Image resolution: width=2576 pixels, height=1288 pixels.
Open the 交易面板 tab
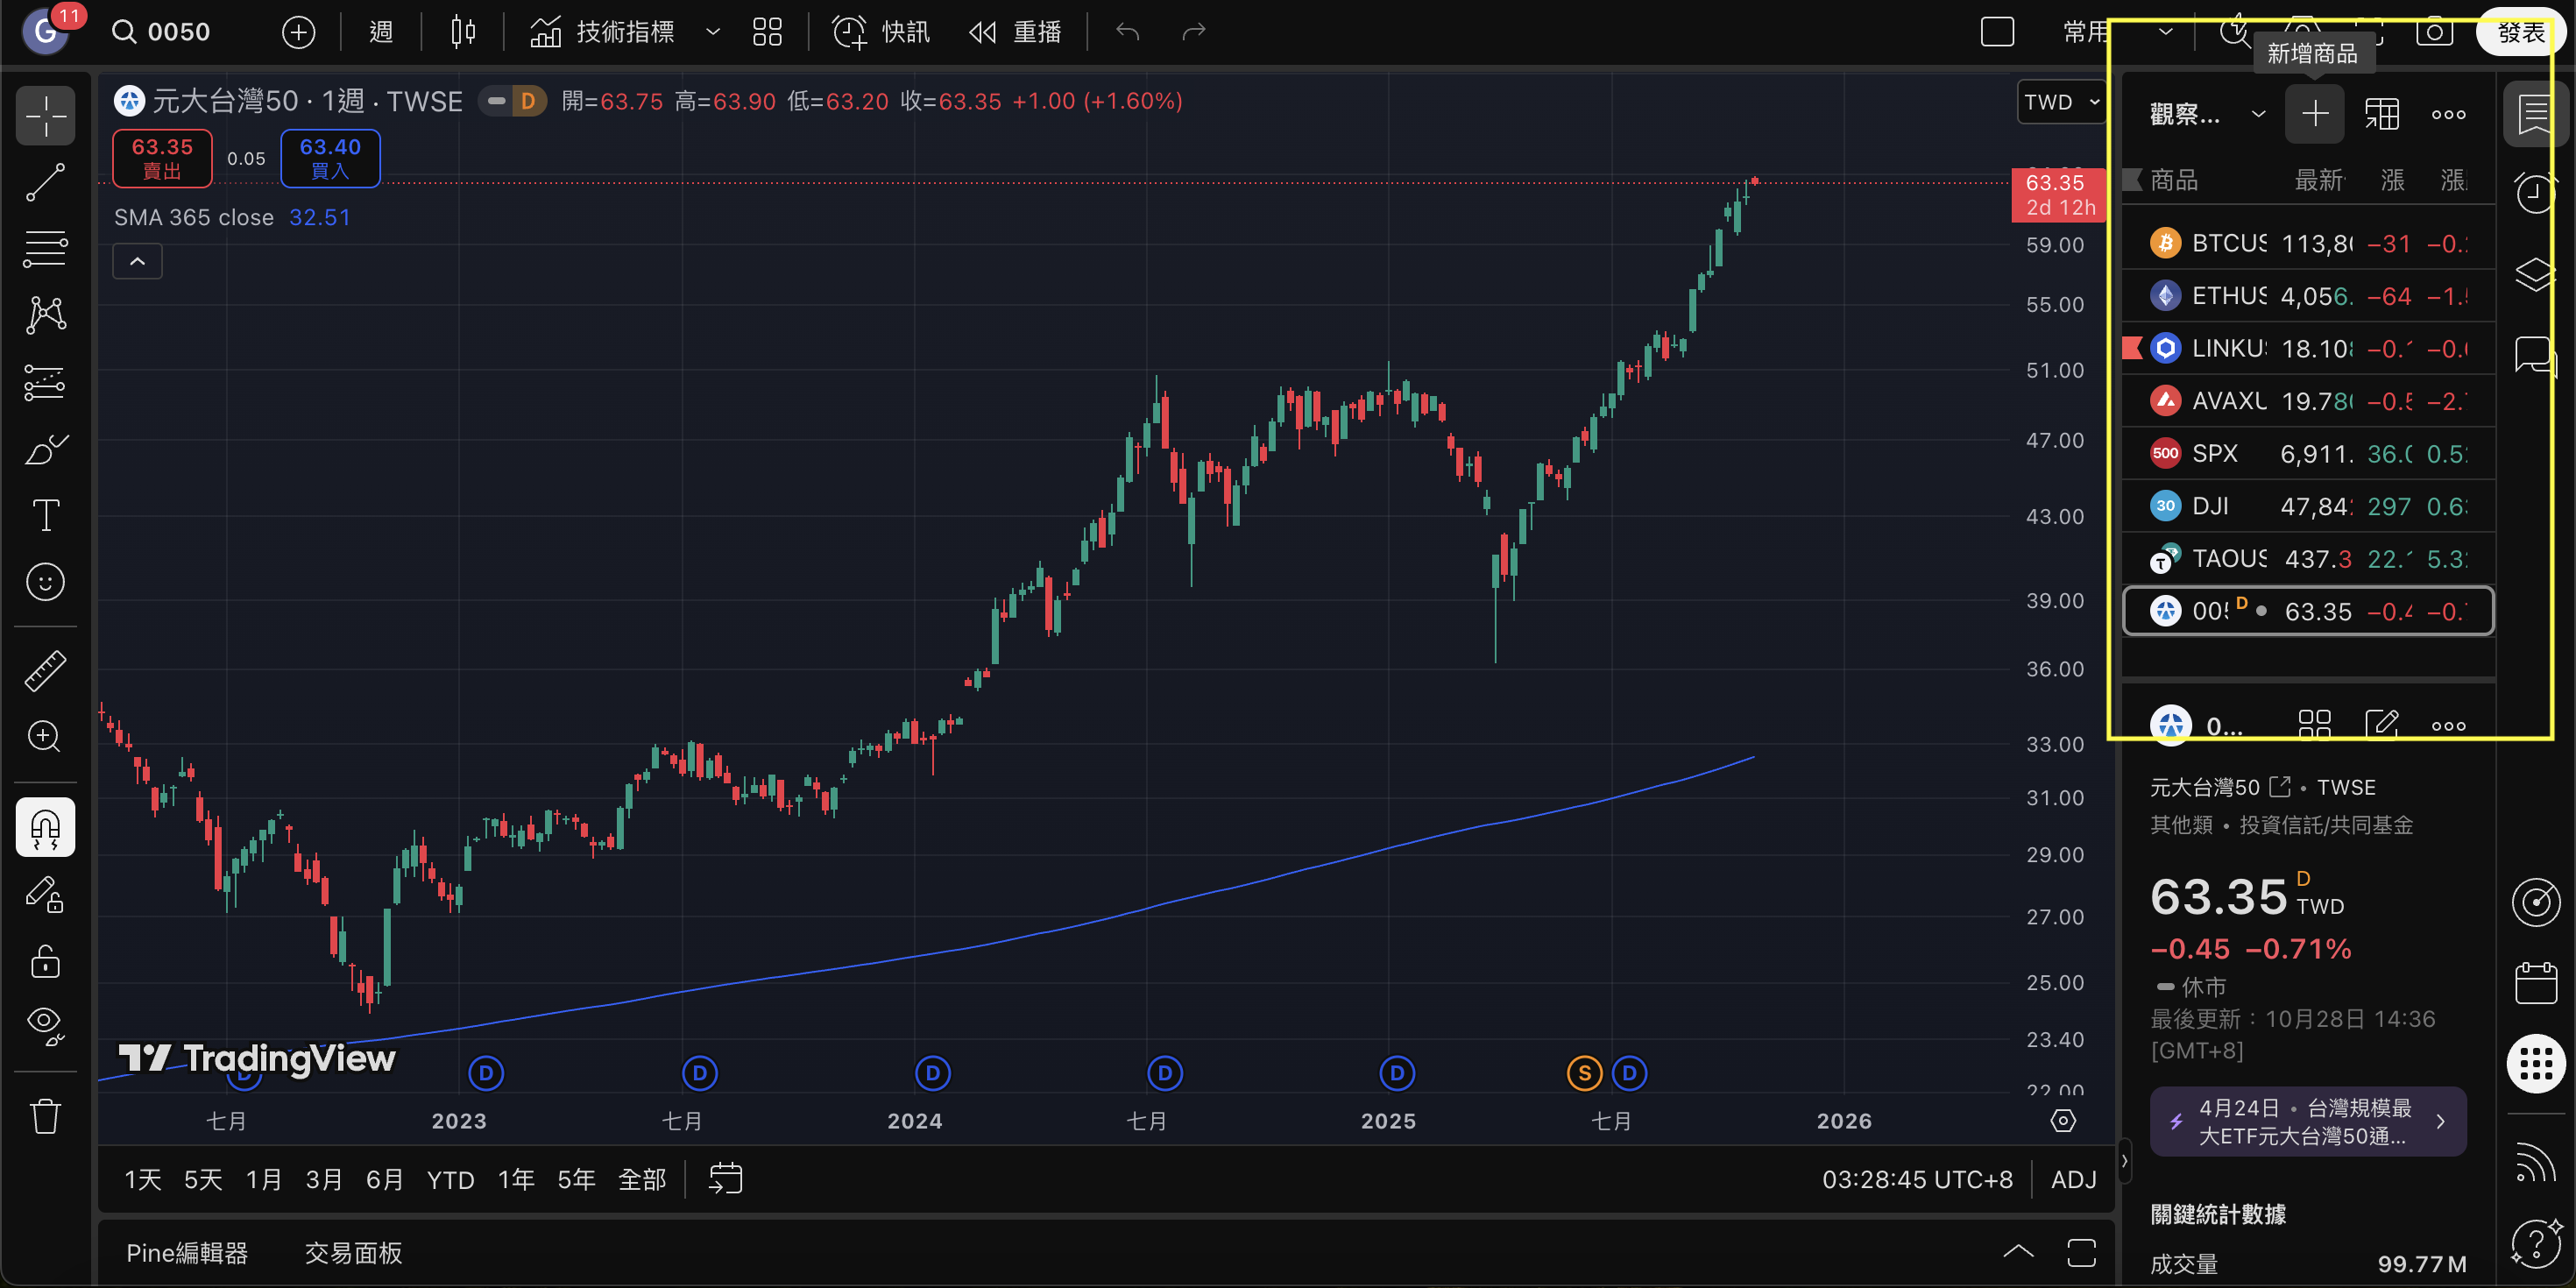pyautogui.click(x=353, y=1253)
